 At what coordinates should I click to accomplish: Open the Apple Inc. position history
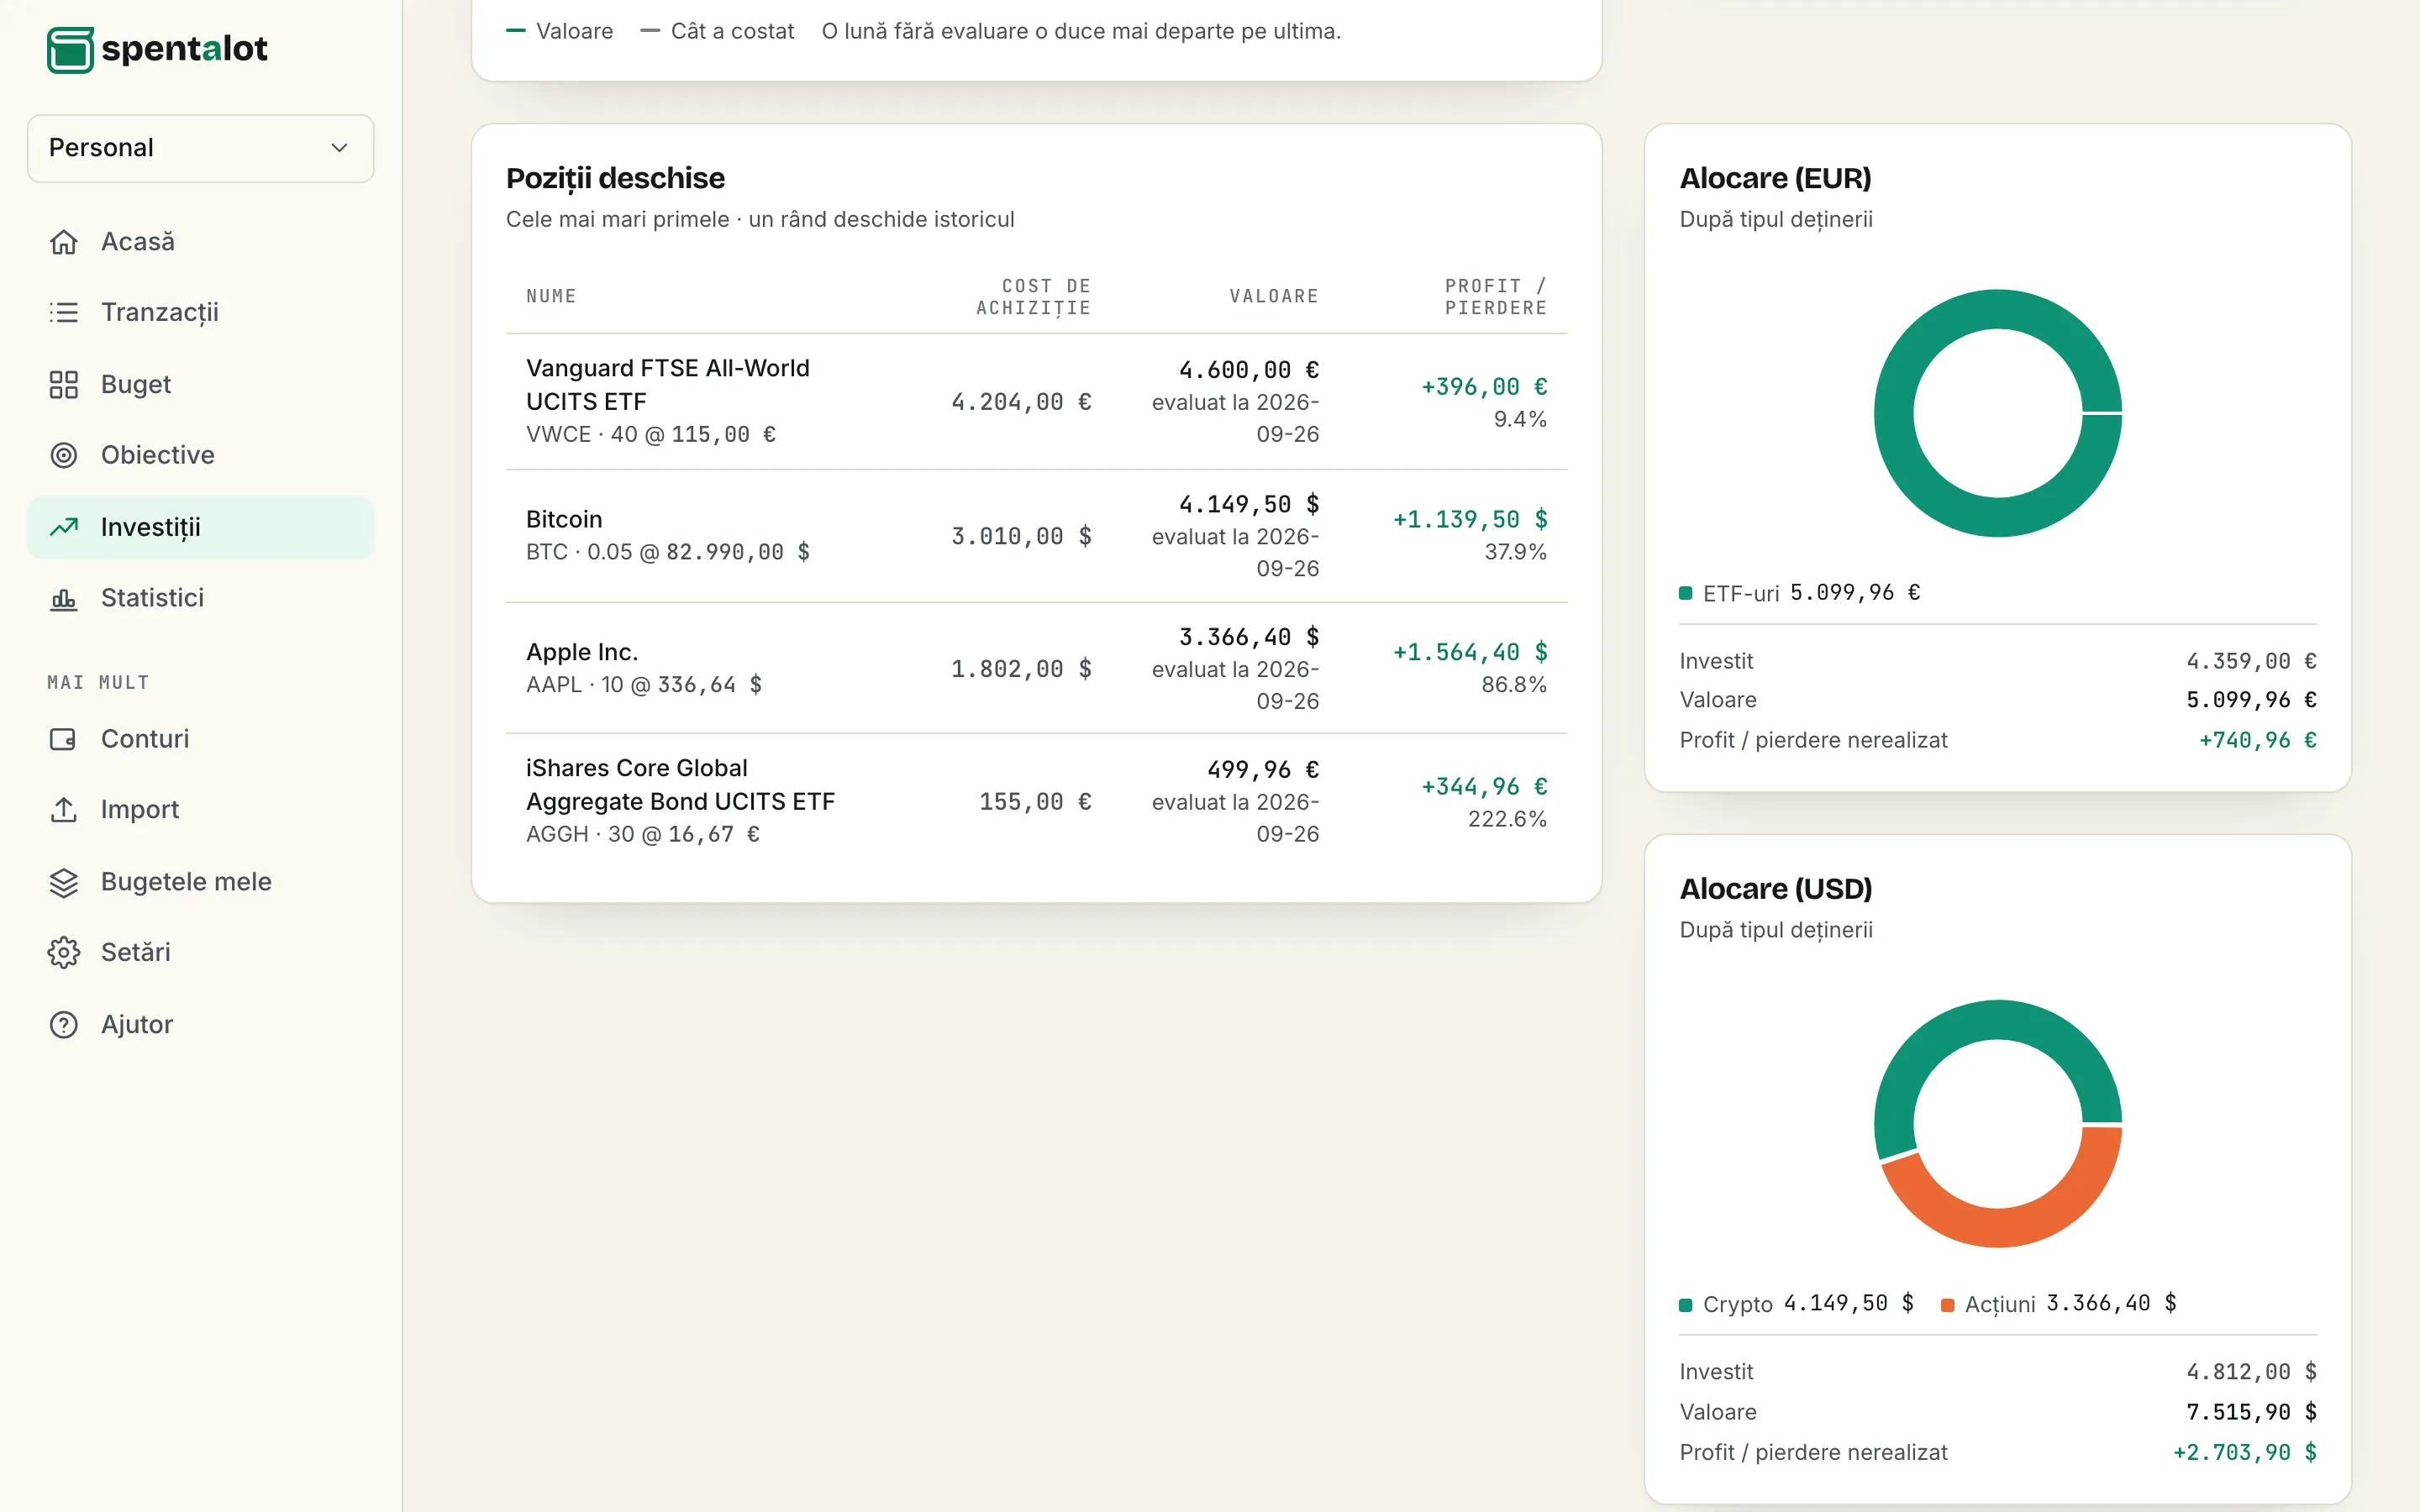(1036, 668)
